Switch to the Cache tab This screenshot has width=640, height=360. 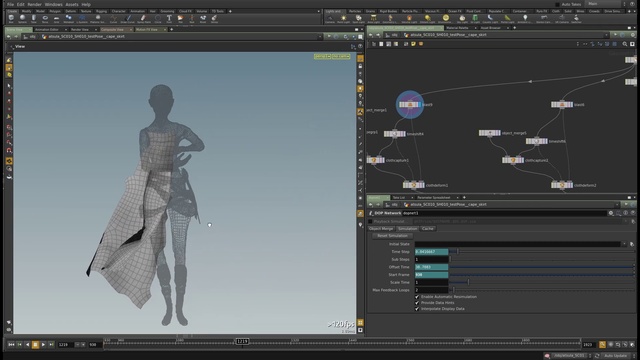tap(427, 229)
